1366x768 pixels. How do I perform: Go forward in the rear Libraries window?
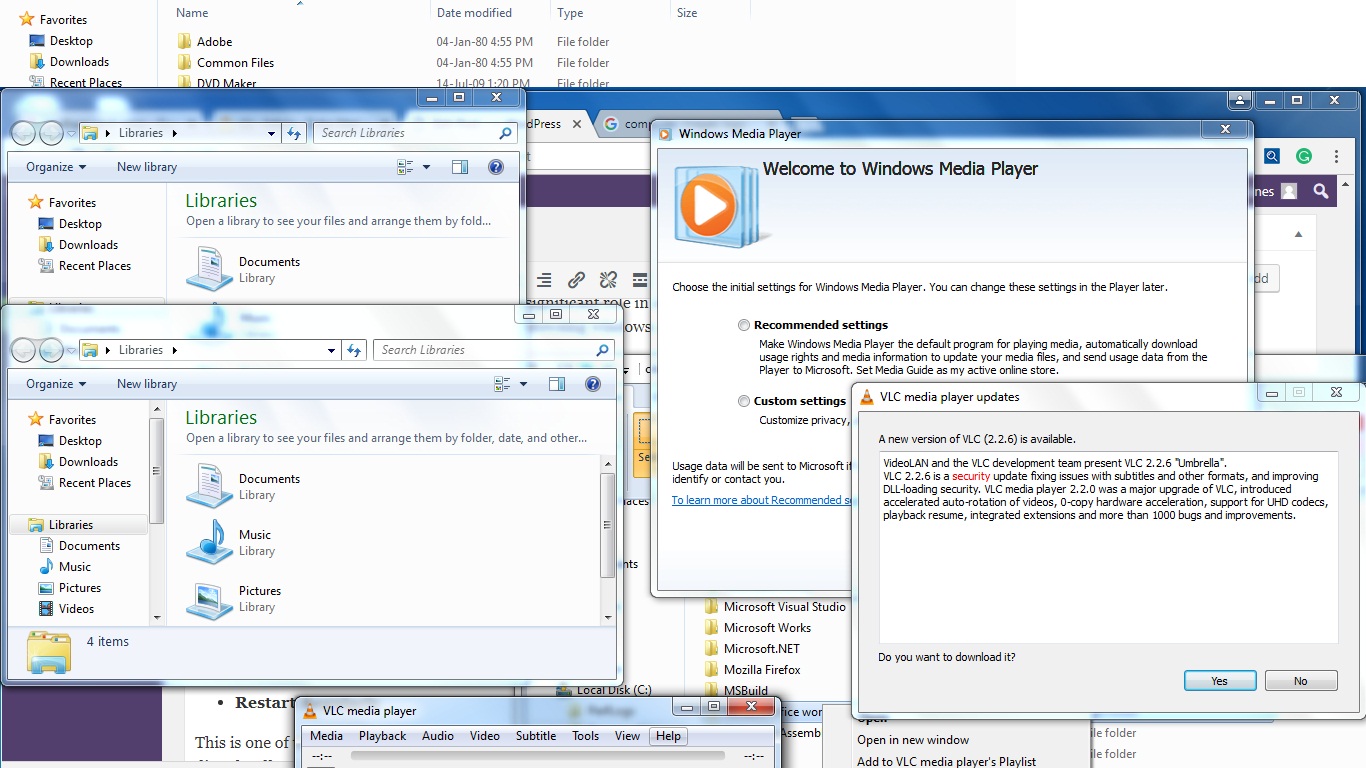51,133
